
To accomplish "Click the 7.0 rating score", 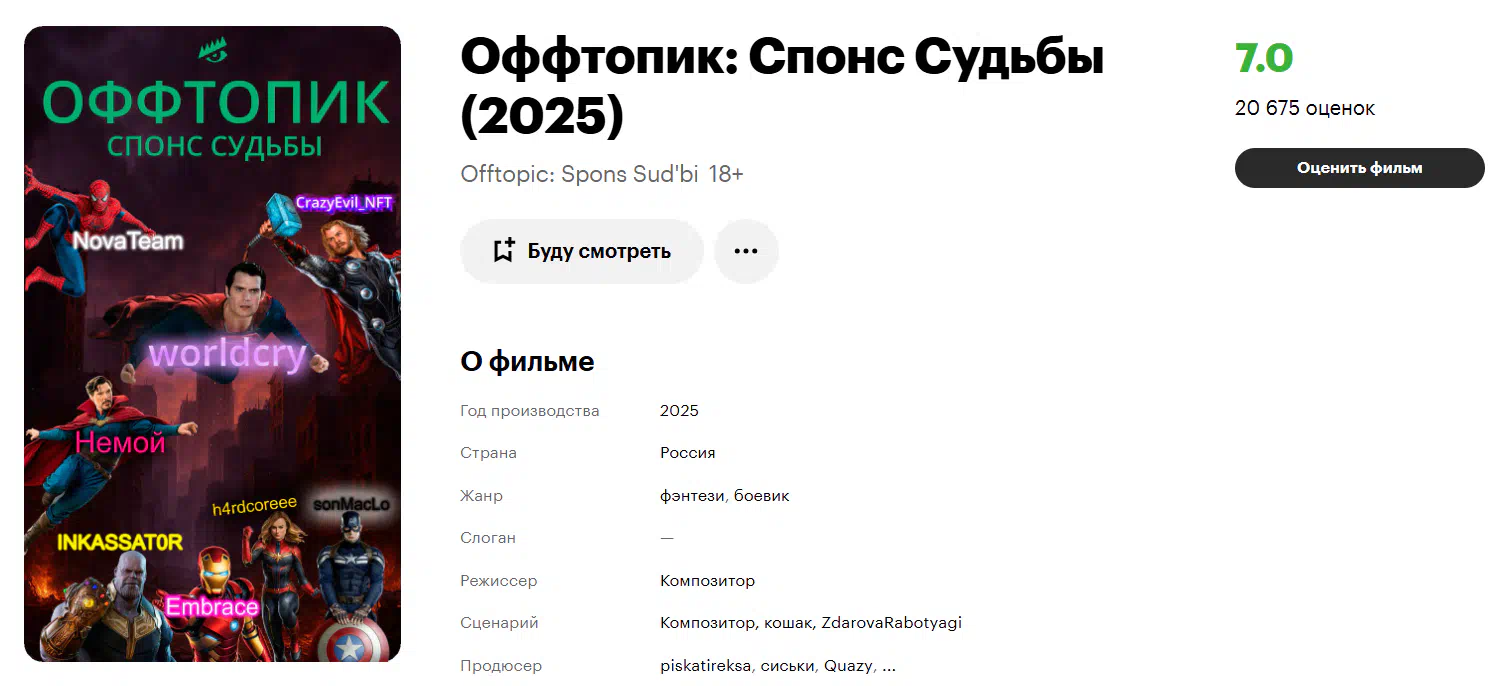I will (1264, 59).
